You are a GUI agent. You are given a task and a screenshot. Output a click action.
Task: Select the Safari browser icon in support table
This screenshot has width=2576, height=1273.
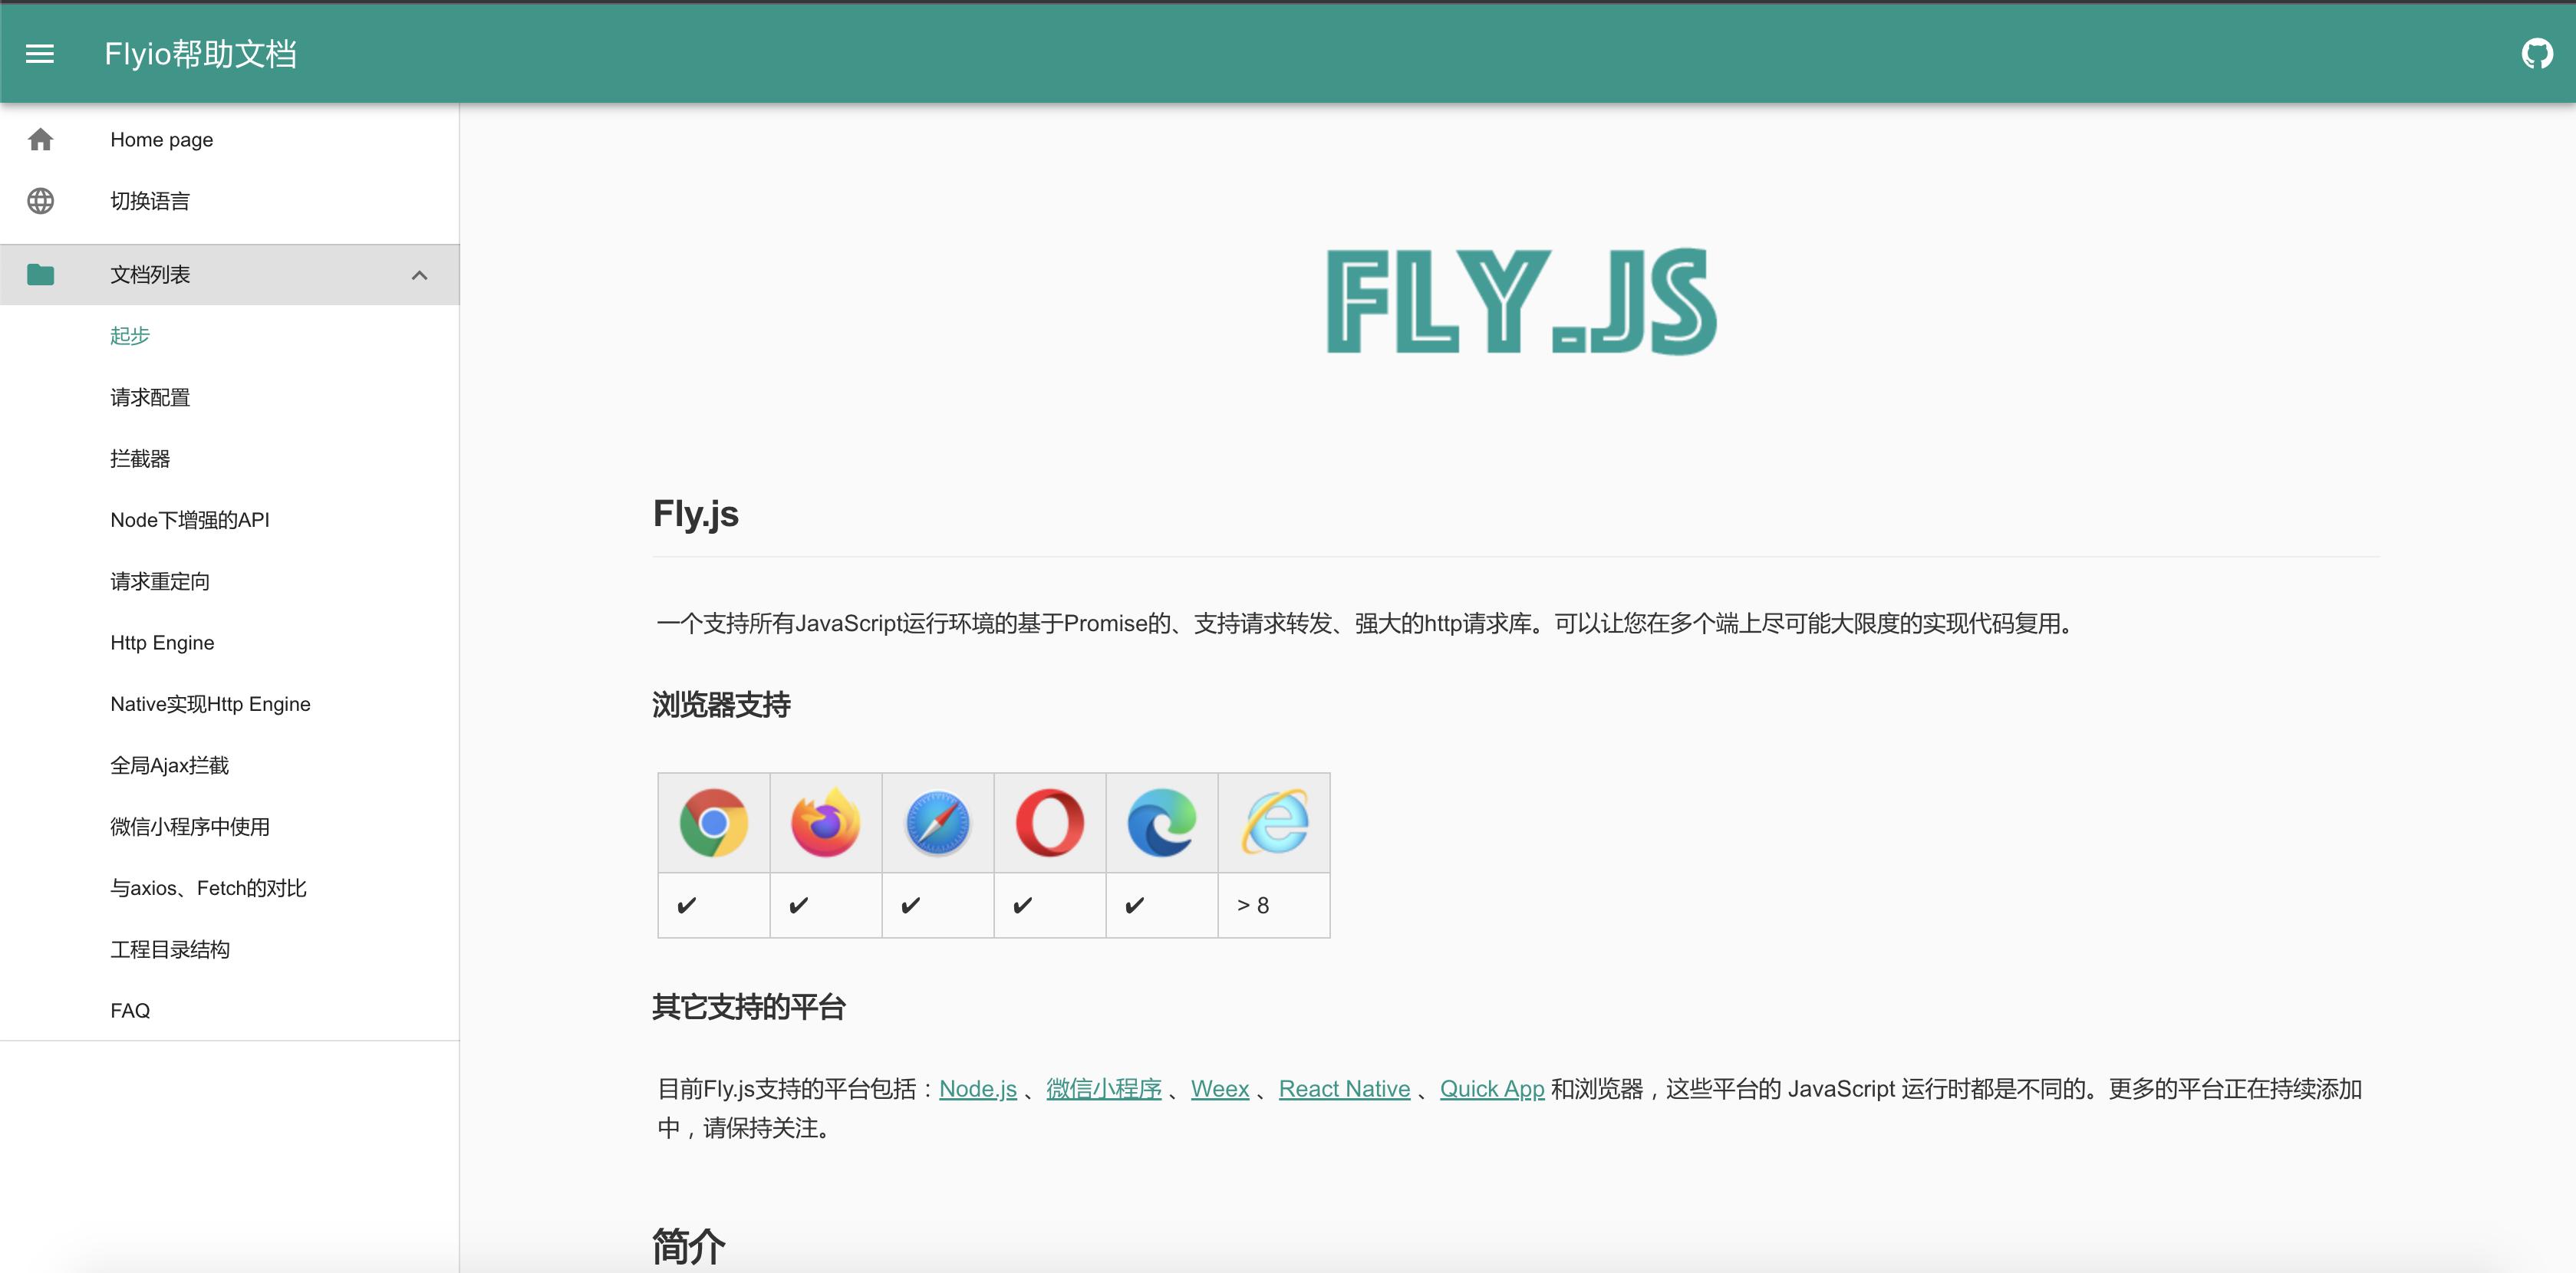937,822
